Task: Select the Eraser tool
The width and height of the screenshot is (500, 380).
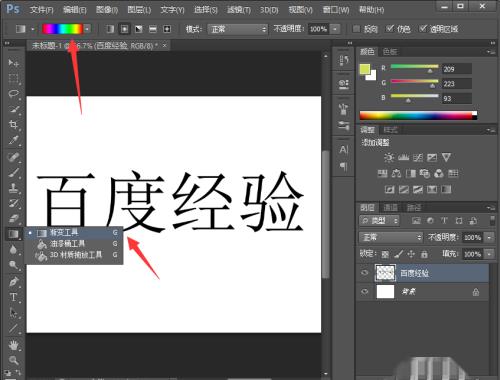Action: point(13,218)
